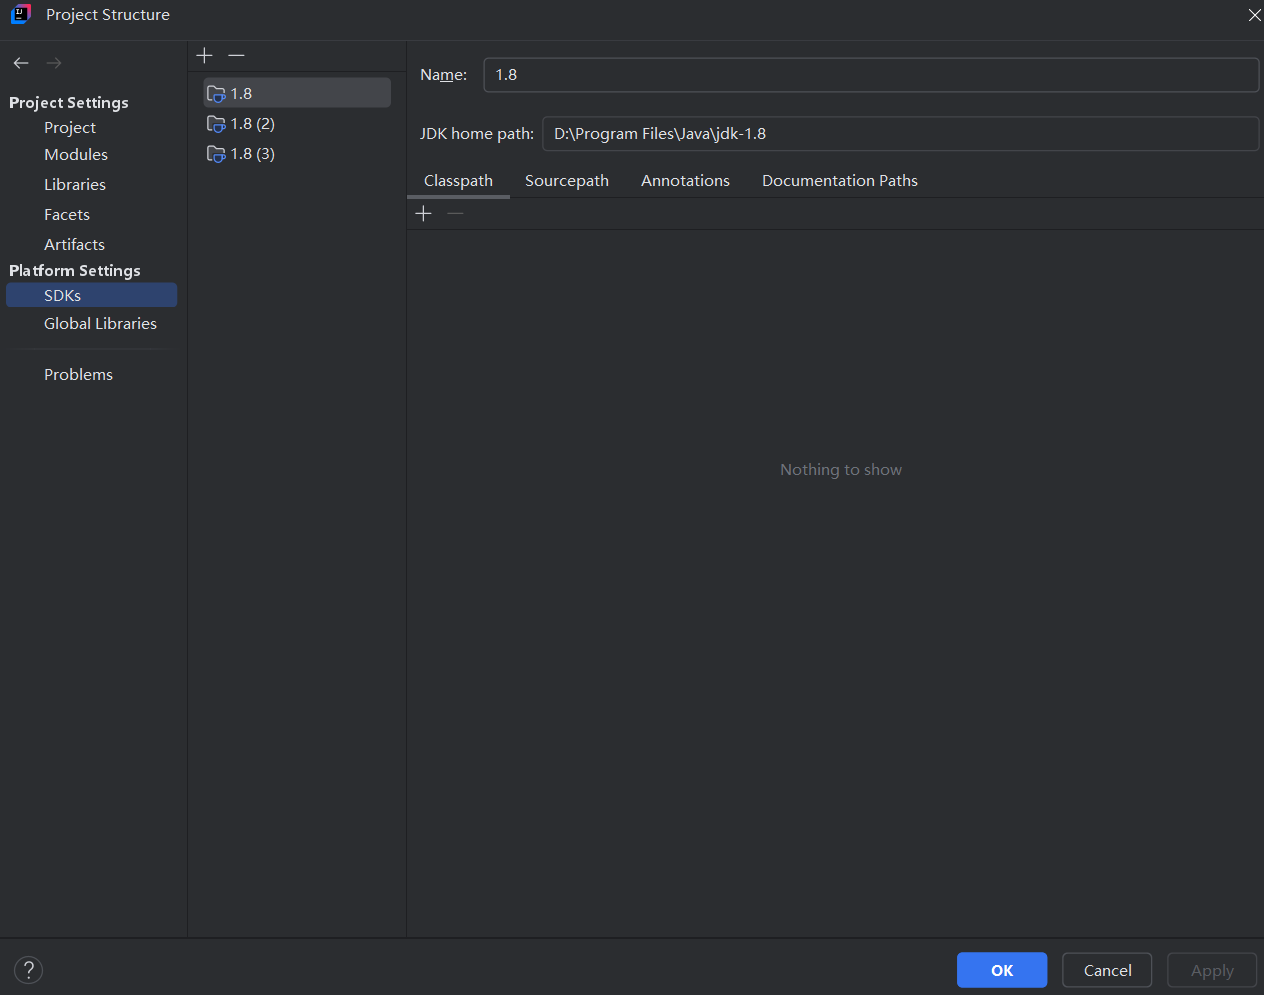Click the Platform Settings heading
Viewport: 1264px width, 995px height.
75,270
